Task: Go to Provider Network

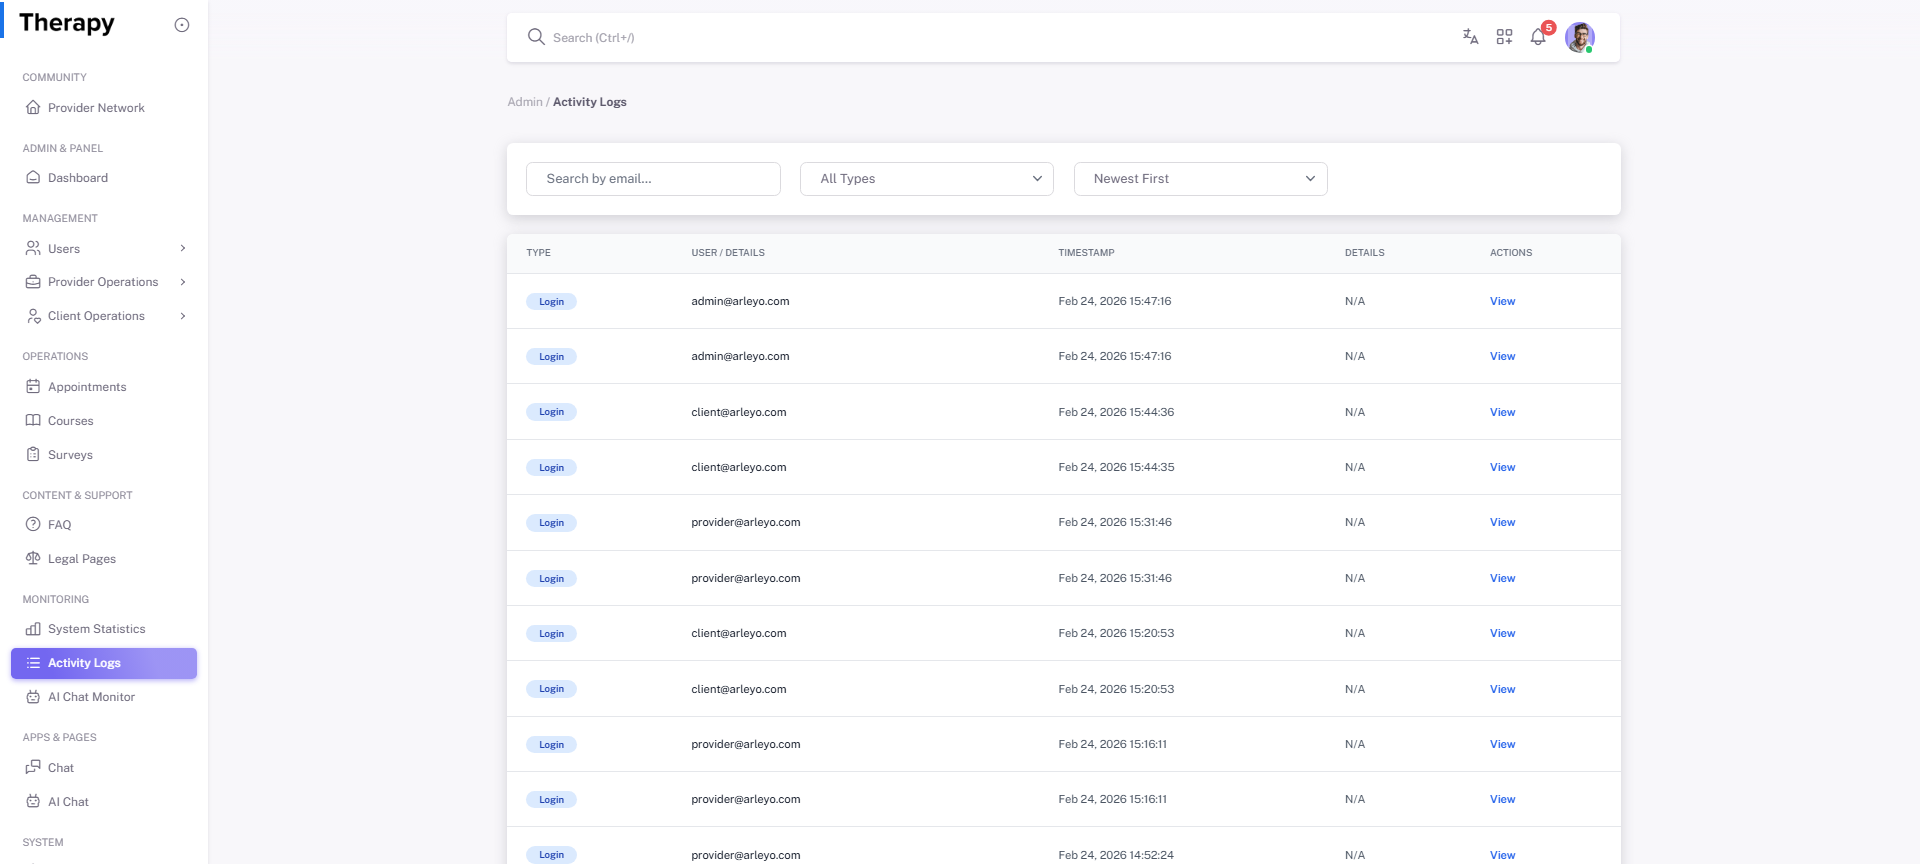Action: tap(96, 108)
